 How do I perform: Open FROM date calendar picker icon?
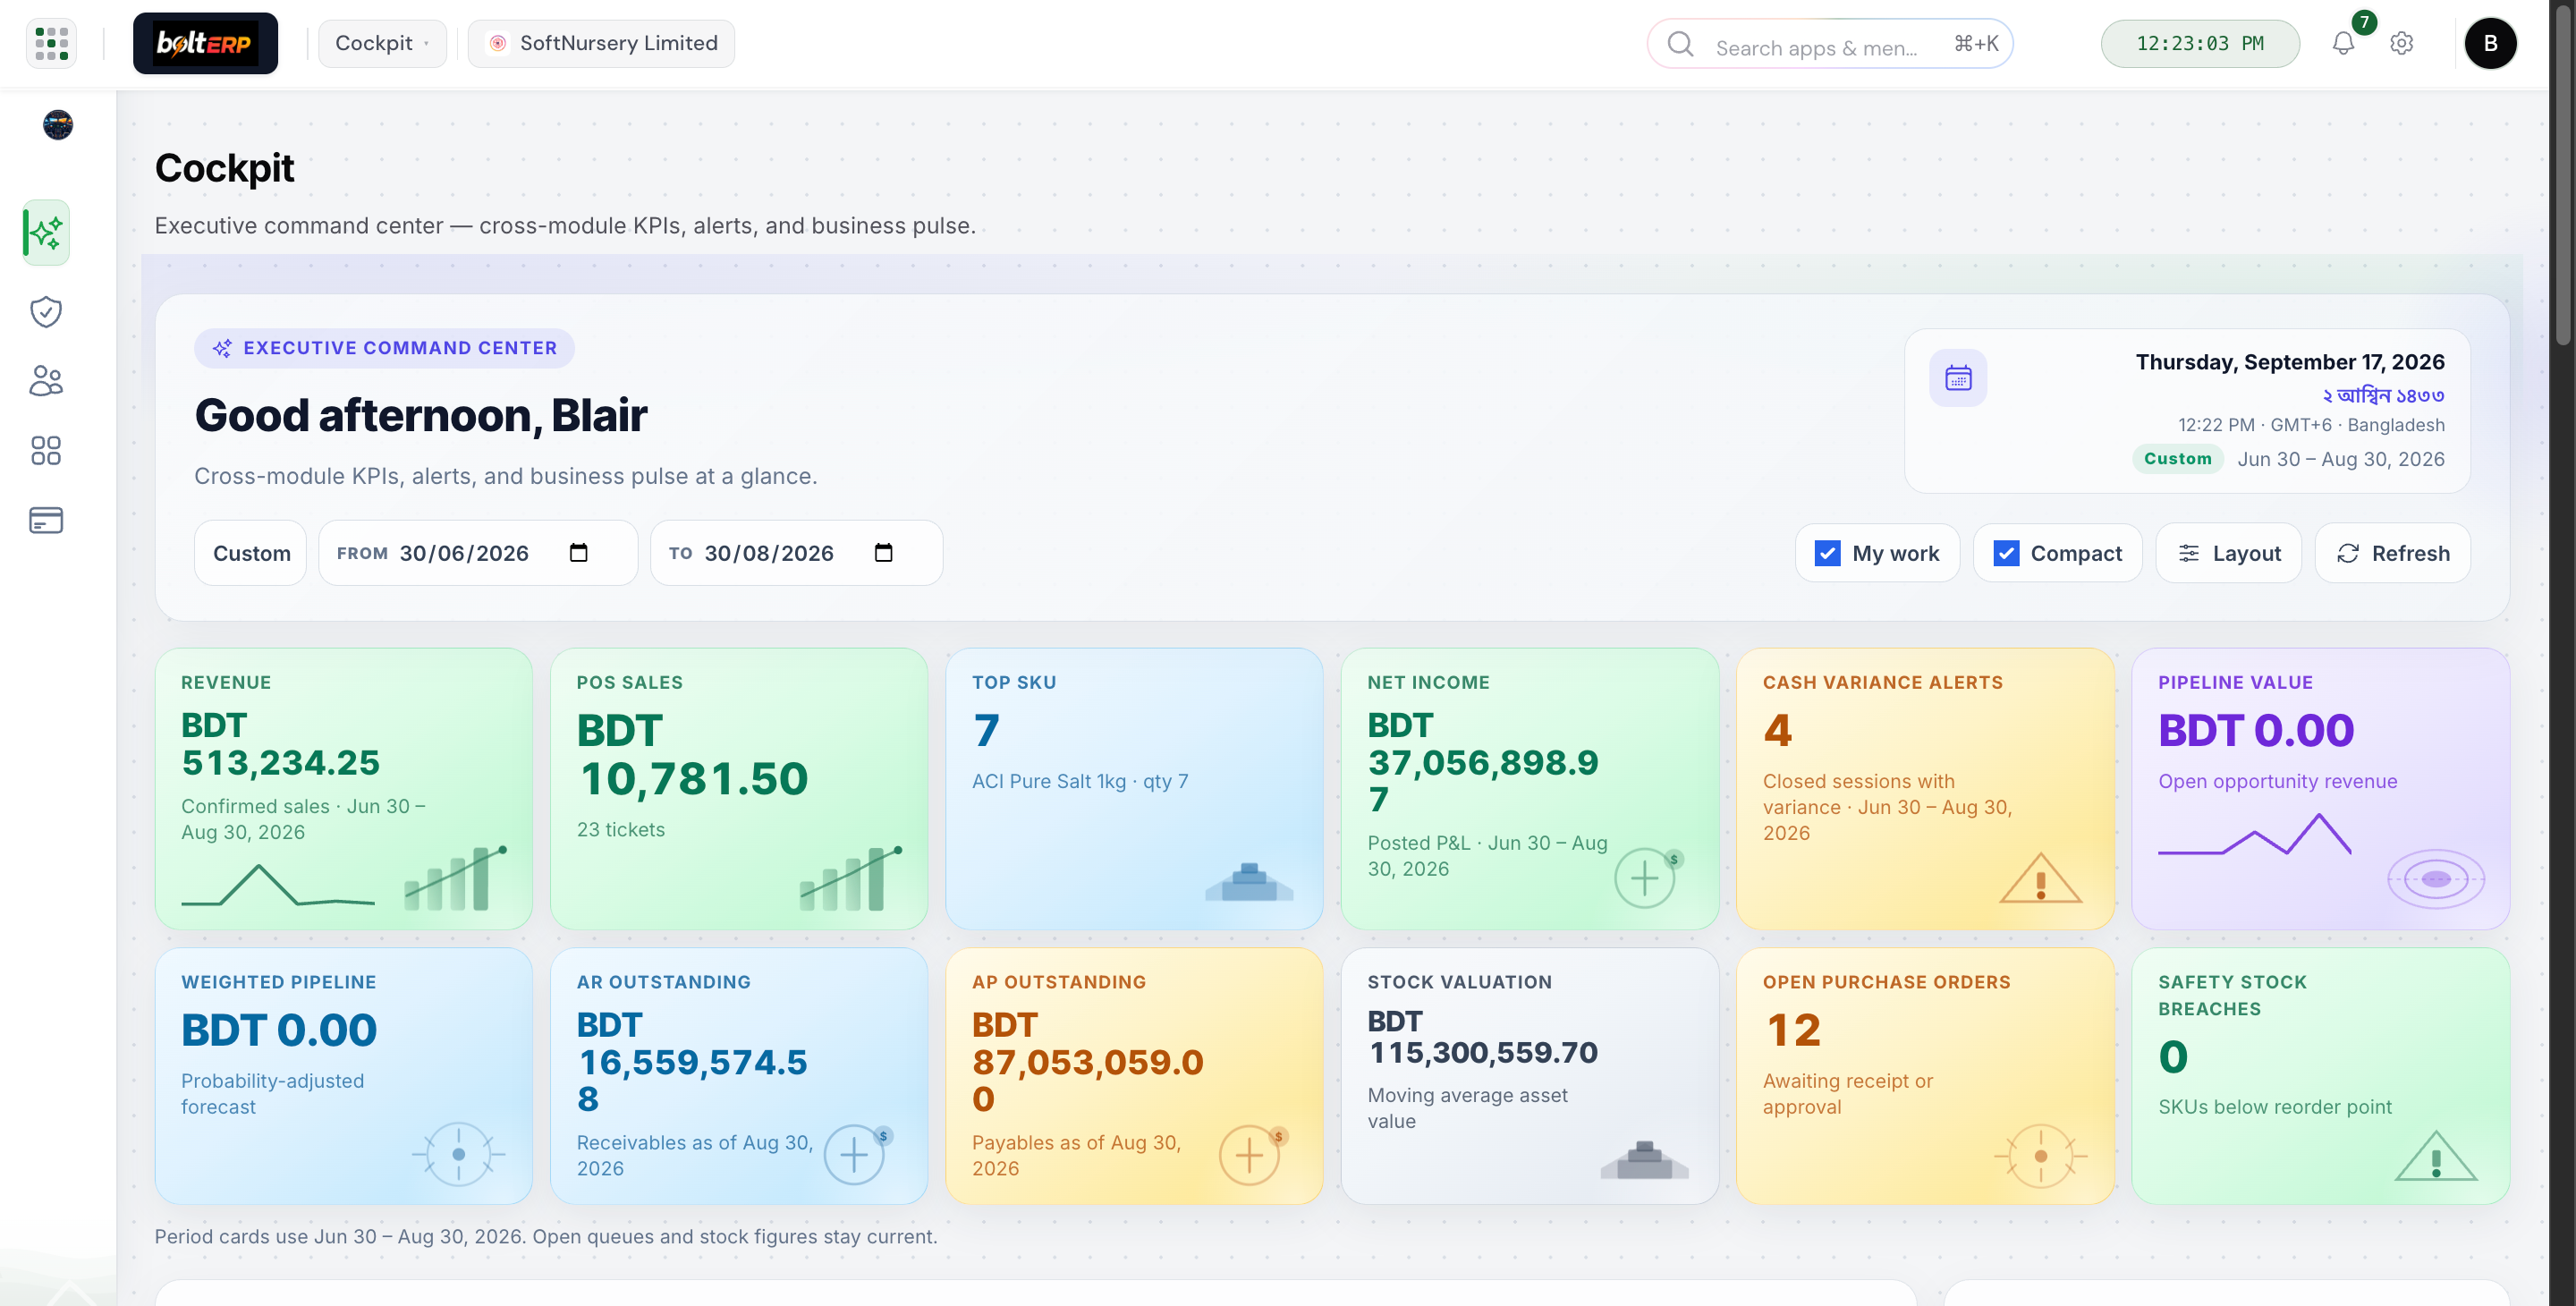tap(579, 553)
